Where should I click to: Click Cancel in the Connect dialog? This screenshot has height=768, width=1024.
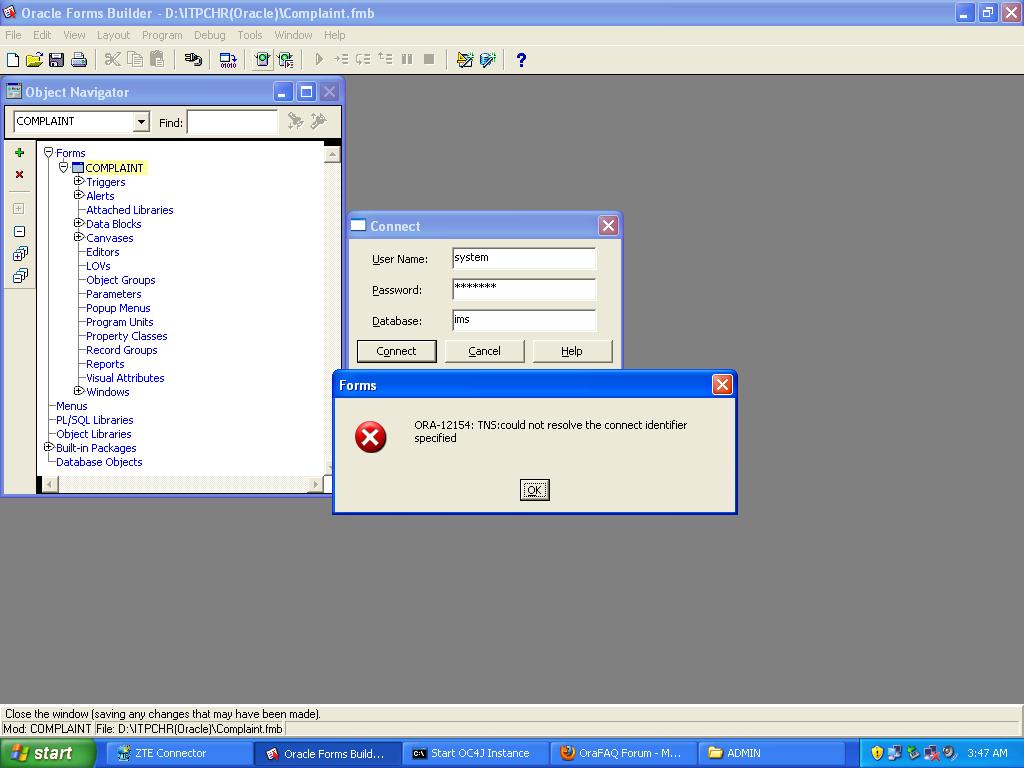pyautogui.click(x=484, y=351)
